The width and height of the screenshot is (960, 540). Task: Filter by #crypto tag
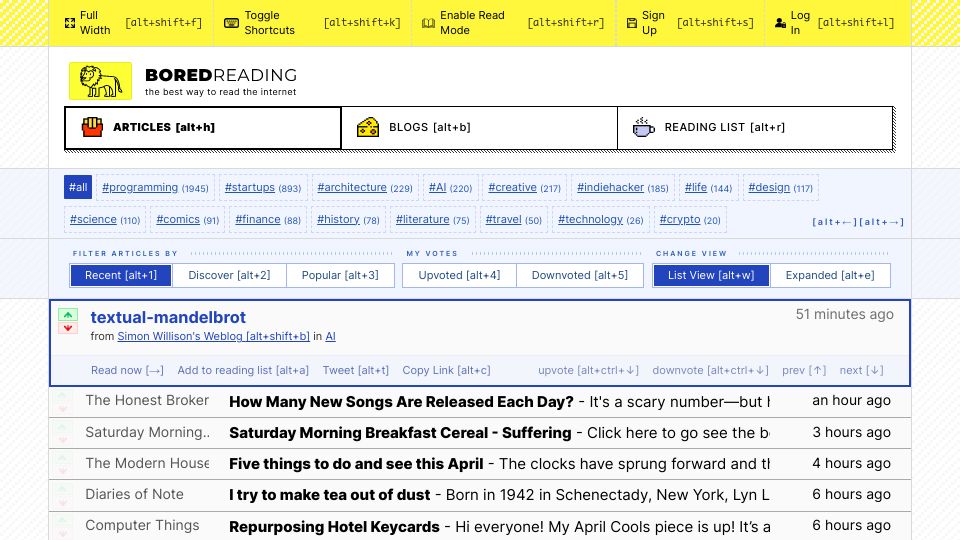tap(690, 219)
